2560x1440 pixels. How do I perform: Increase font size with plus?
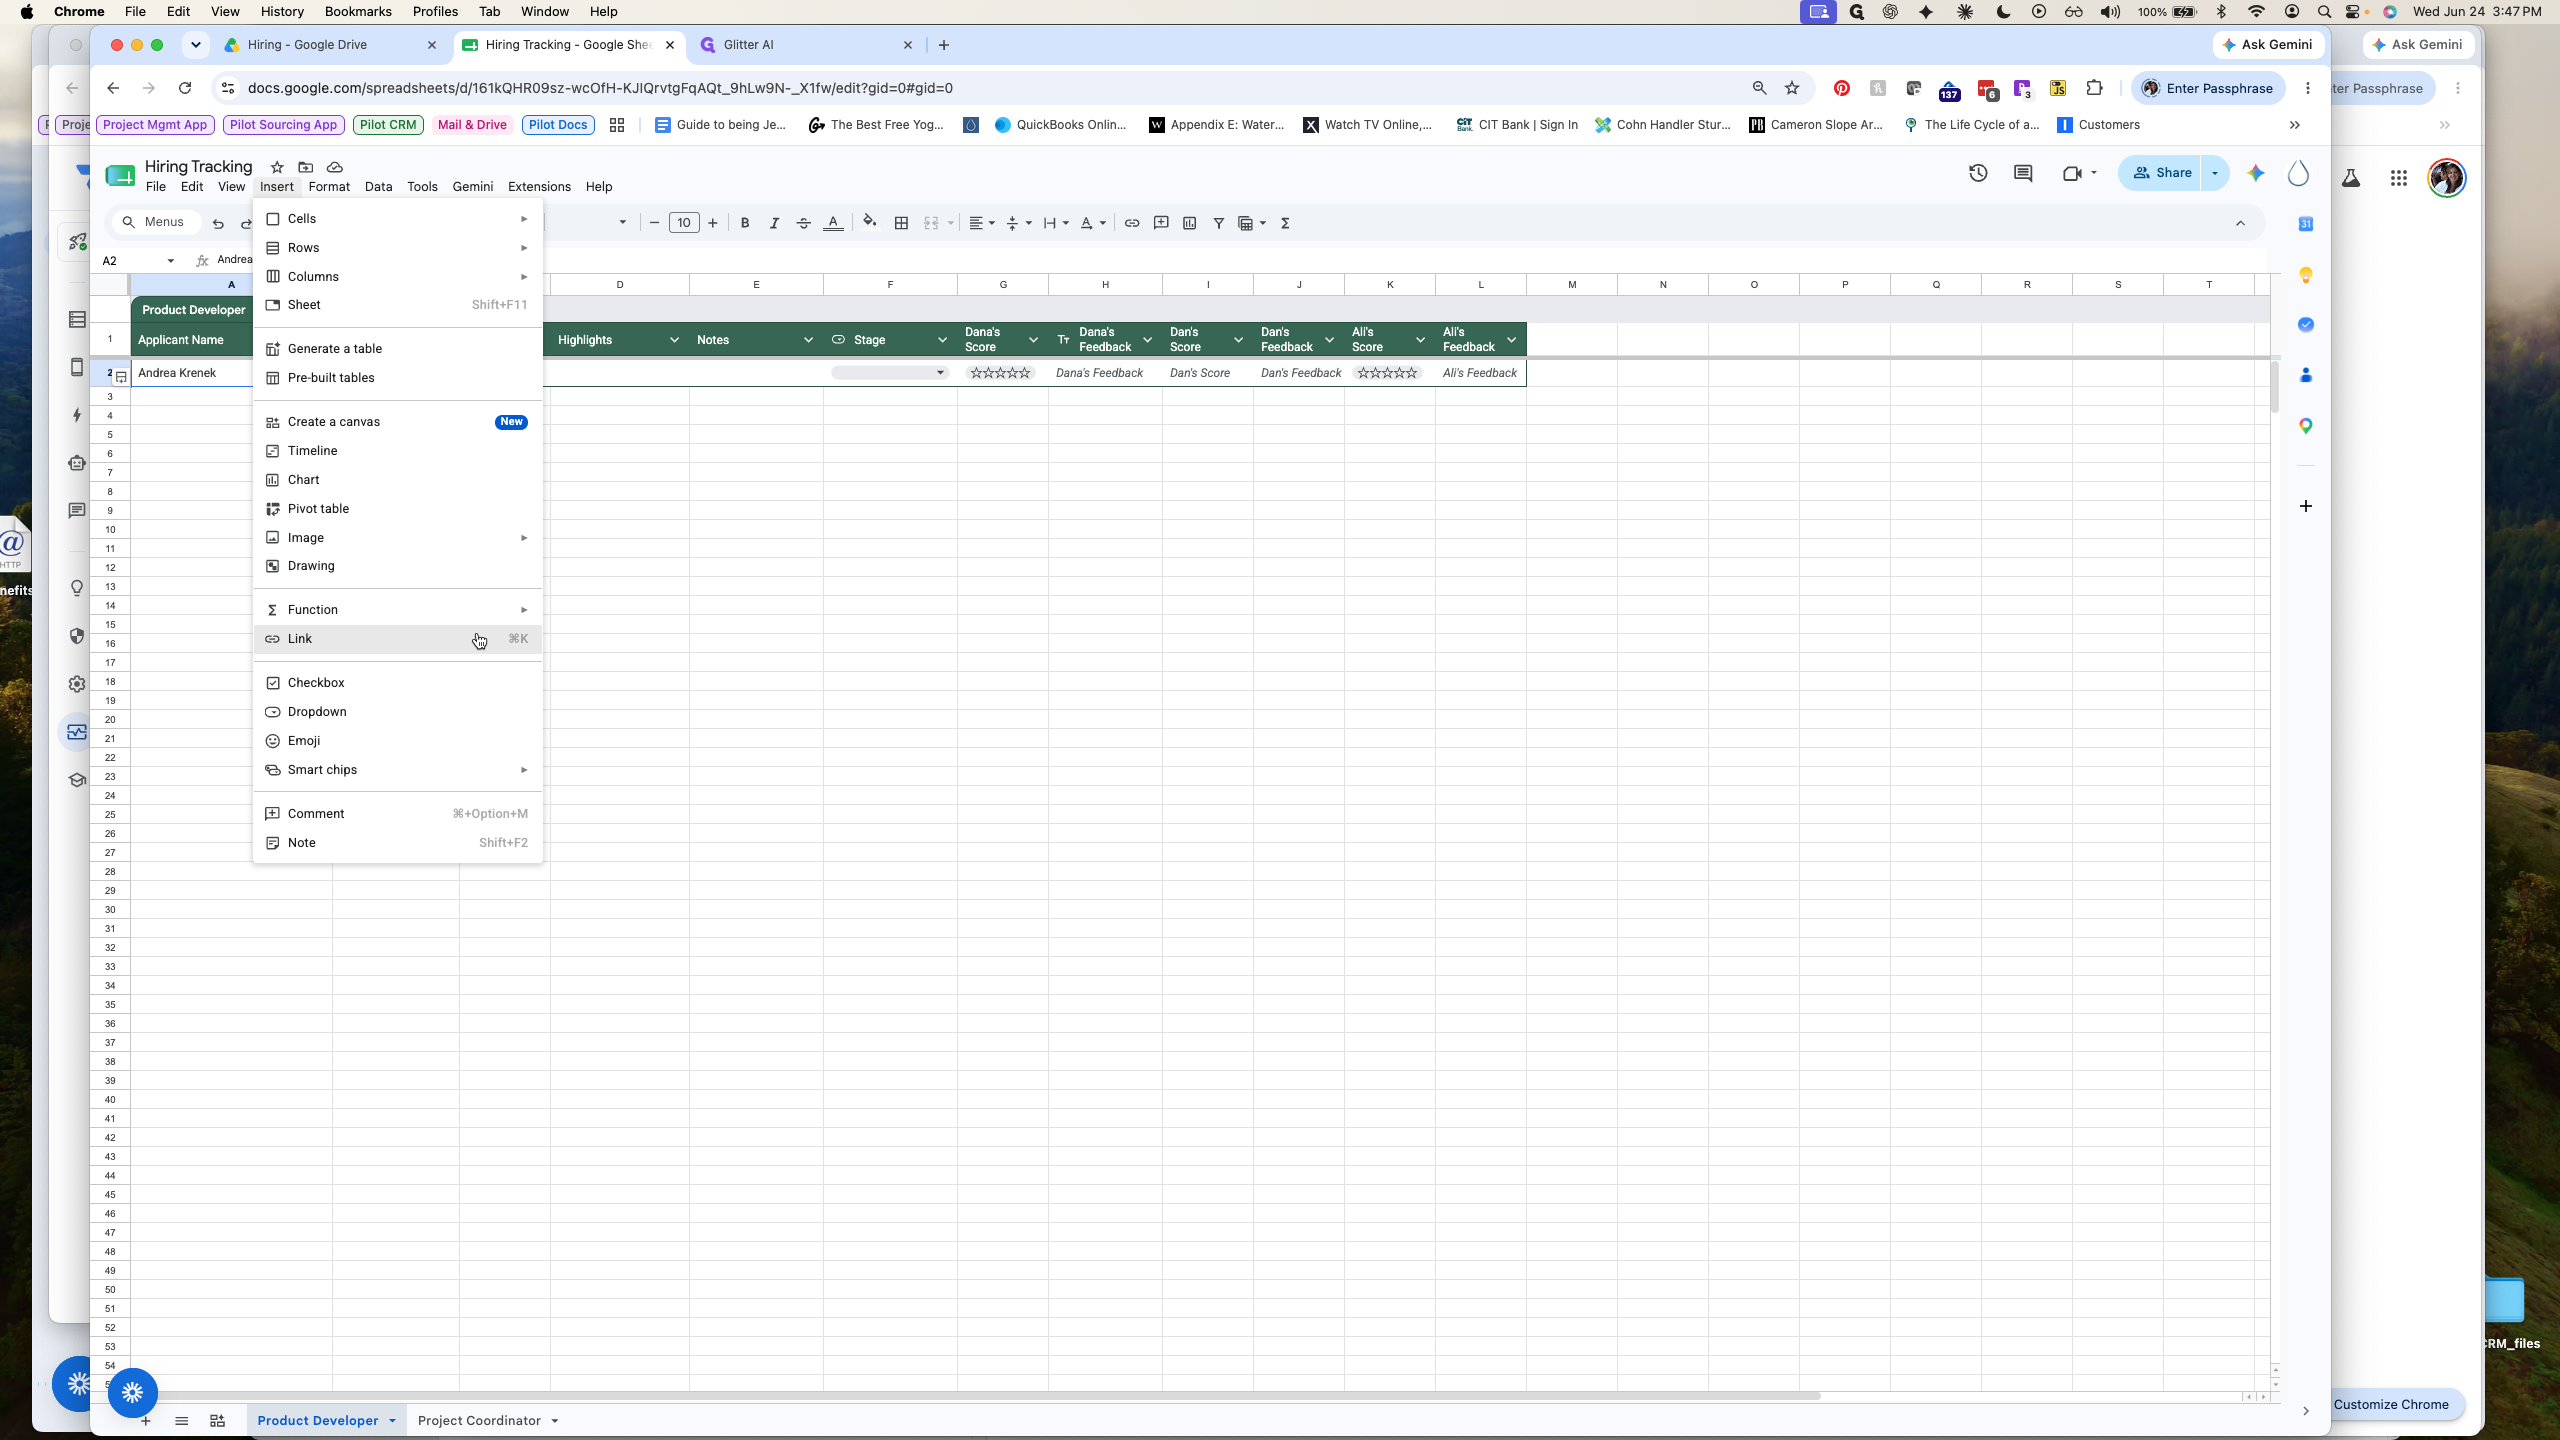coord(713,223)
